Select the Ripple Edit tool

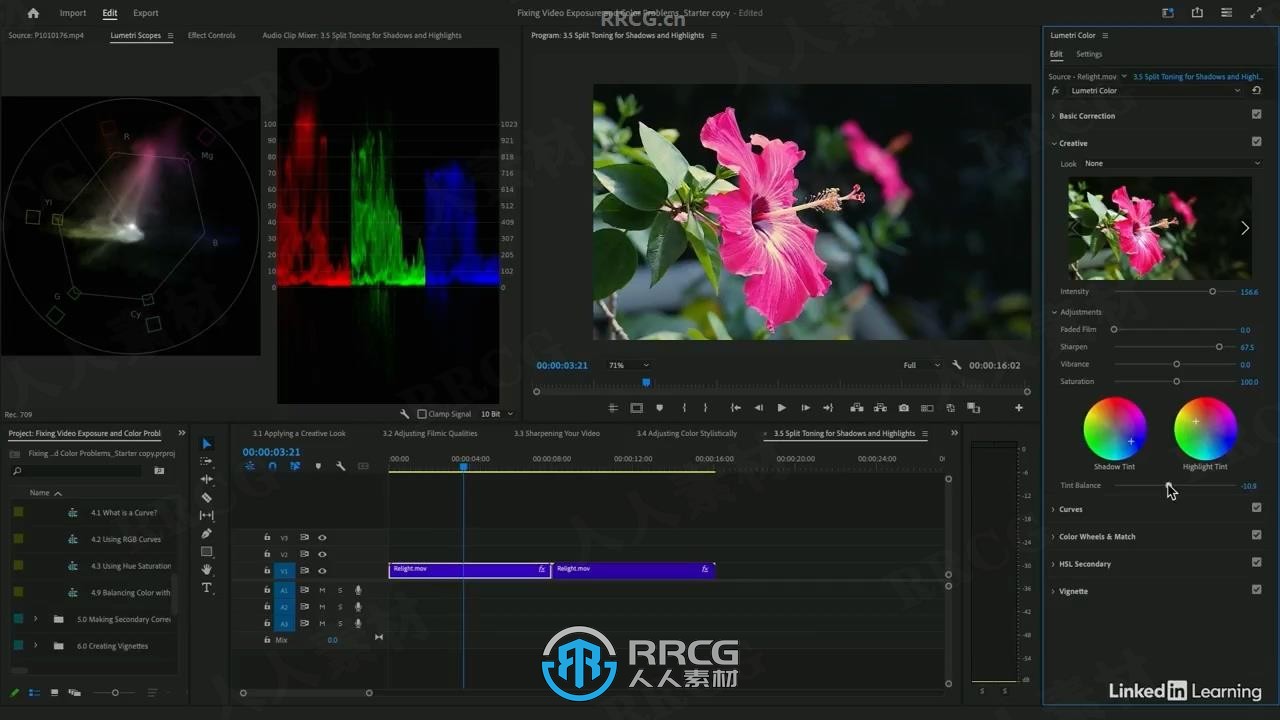point(207,480)
